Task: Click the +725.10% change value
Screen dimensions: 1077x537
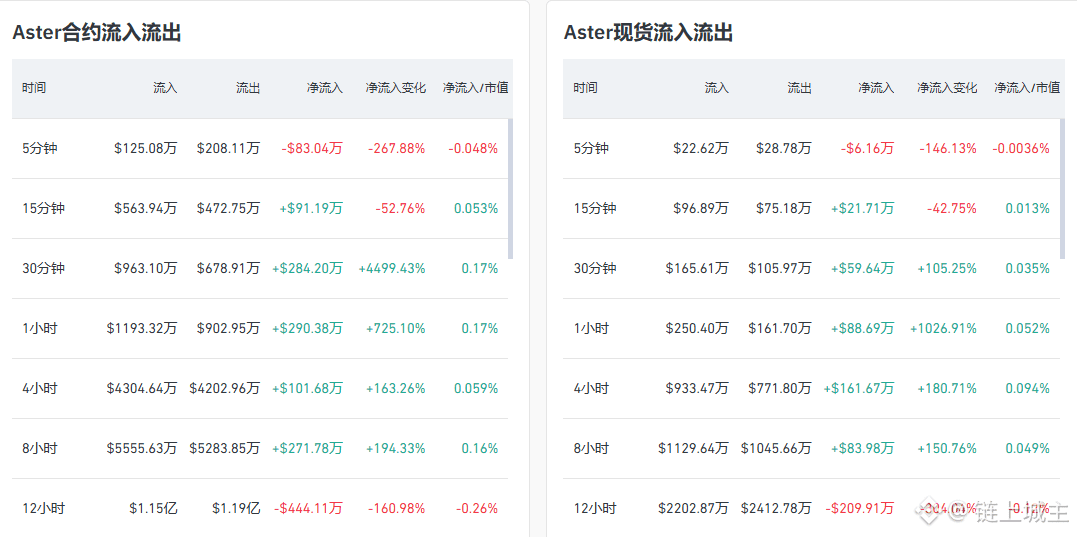Action: (396, 328)
